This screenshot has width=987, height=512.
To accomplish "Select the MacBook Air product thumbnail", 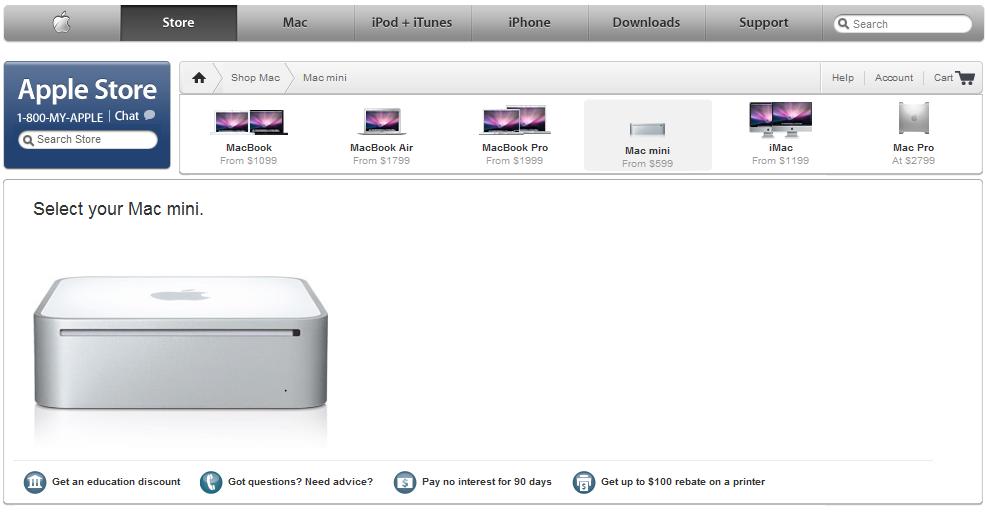I will (x=381, y=121).
